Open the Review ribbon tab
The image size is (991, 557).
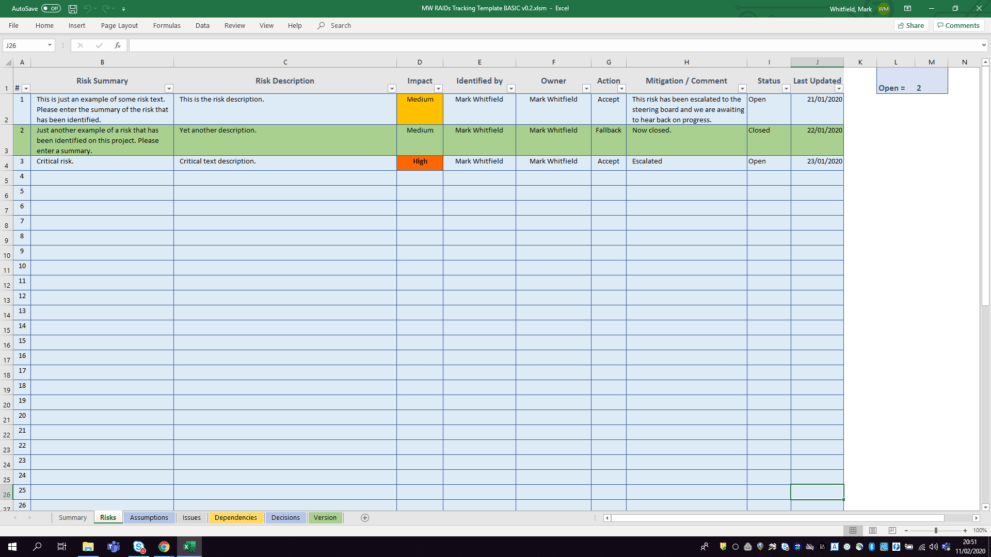click(234, 25)
